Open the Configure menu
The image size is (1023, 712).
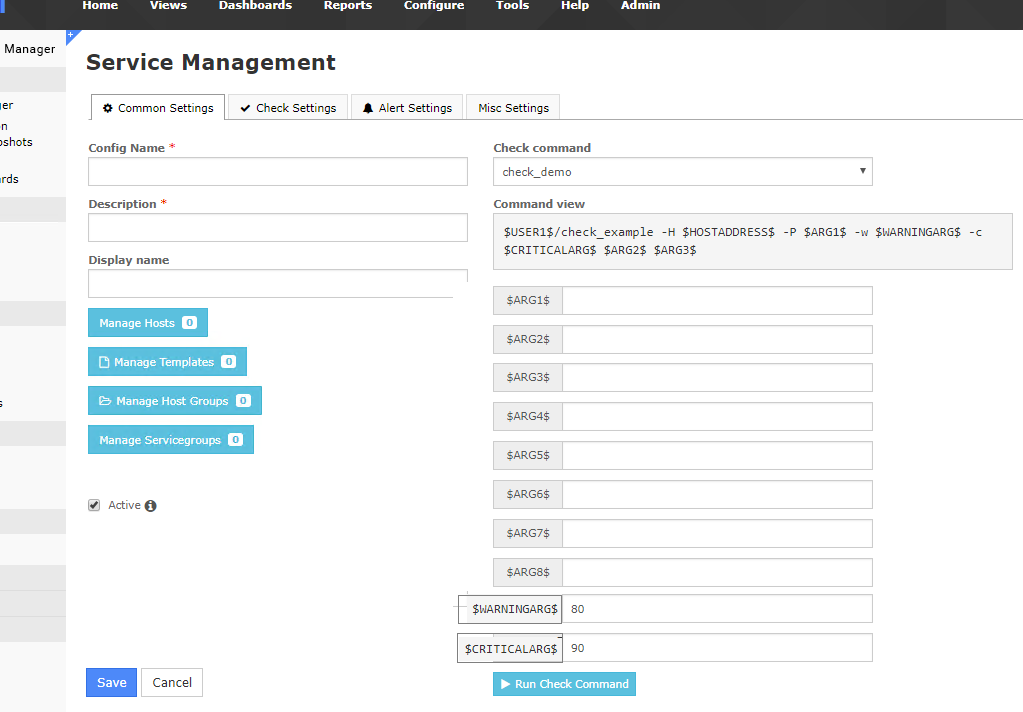pos(434,6)
